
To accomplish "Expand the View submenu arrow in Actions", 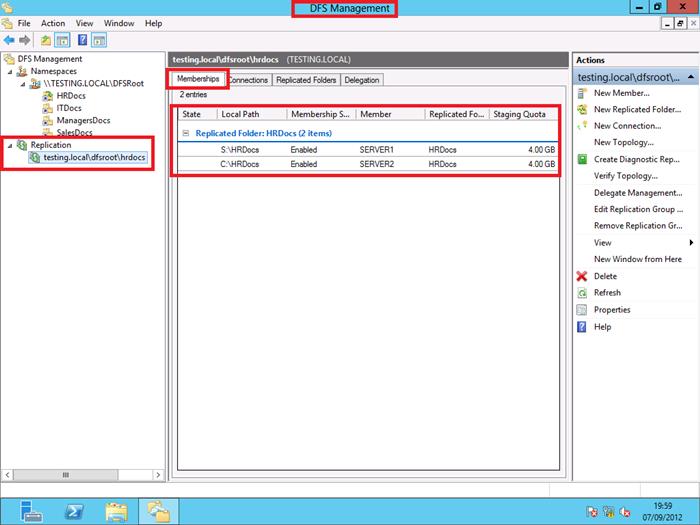I will click(x=691, y=242).
